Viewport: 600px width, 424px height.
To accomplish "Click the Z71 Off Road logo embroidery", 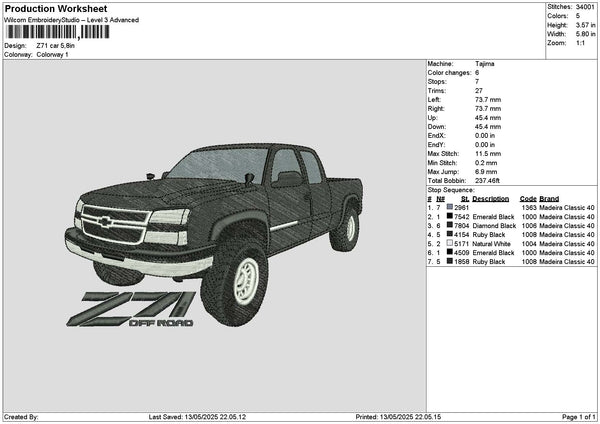I will click(x=131, y=309).
